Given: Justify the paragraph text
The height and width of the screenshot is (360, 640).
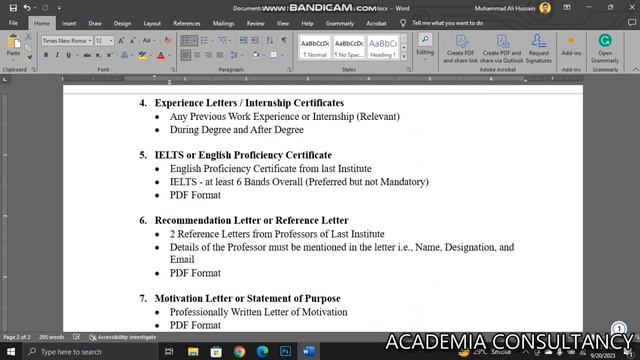Looking at the screenshot, I should click(220, 55).
